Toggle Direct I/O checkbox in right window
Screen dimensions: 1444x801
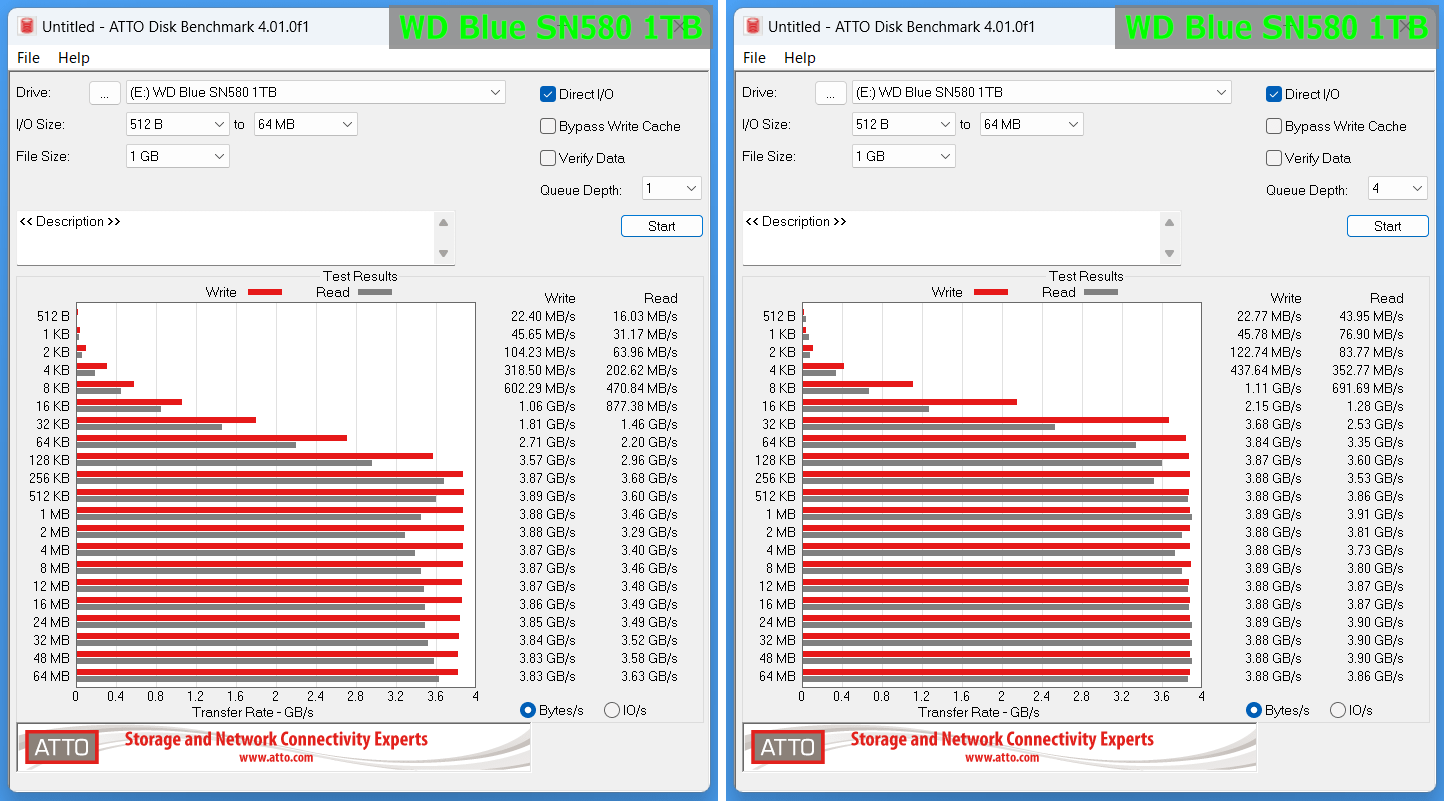click(1274, 94)
